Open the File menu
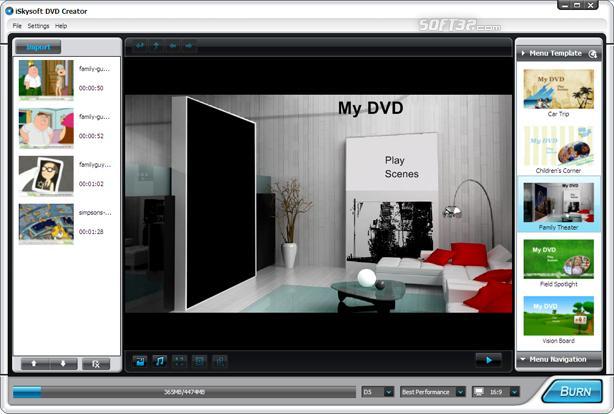Screen dimensions: 614x414 (17, 26)
